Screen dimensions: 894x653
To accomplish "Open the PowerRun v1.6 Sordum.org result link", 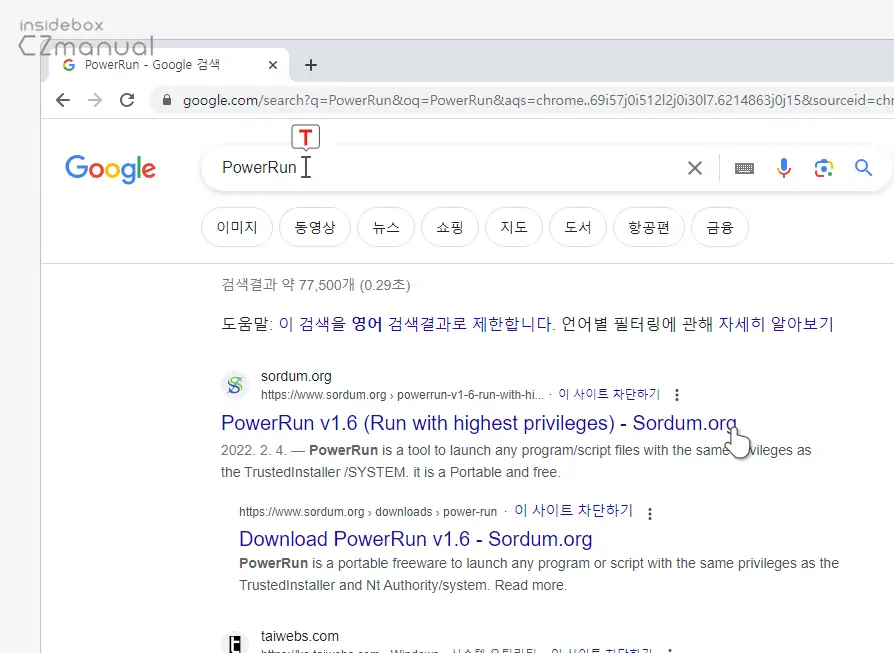I will tap(478, 424).
